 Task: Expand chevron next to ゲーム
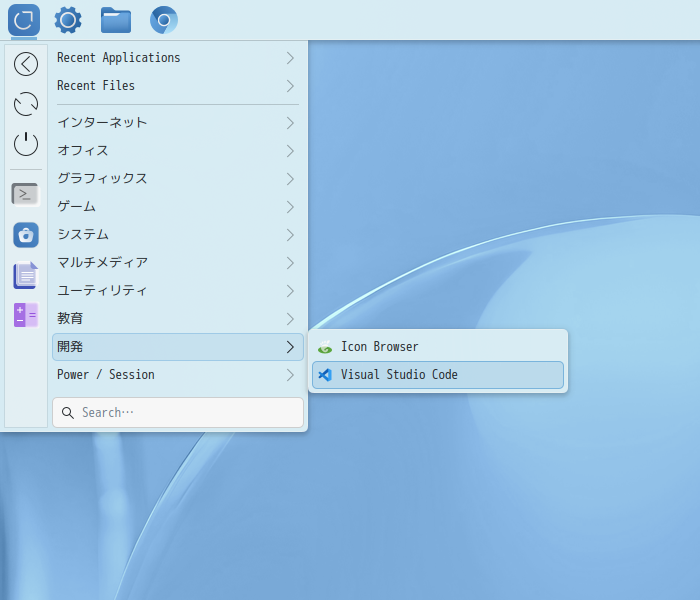[x=290, y=207]
